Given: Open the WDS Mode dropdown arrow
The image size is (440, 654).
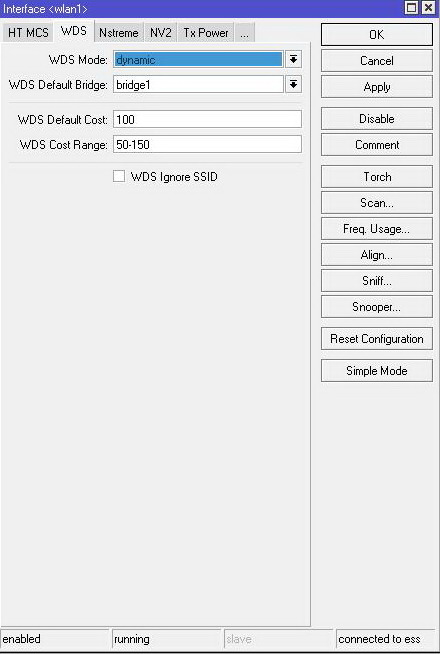Looking at the screenshot, I should coord(293,59).
